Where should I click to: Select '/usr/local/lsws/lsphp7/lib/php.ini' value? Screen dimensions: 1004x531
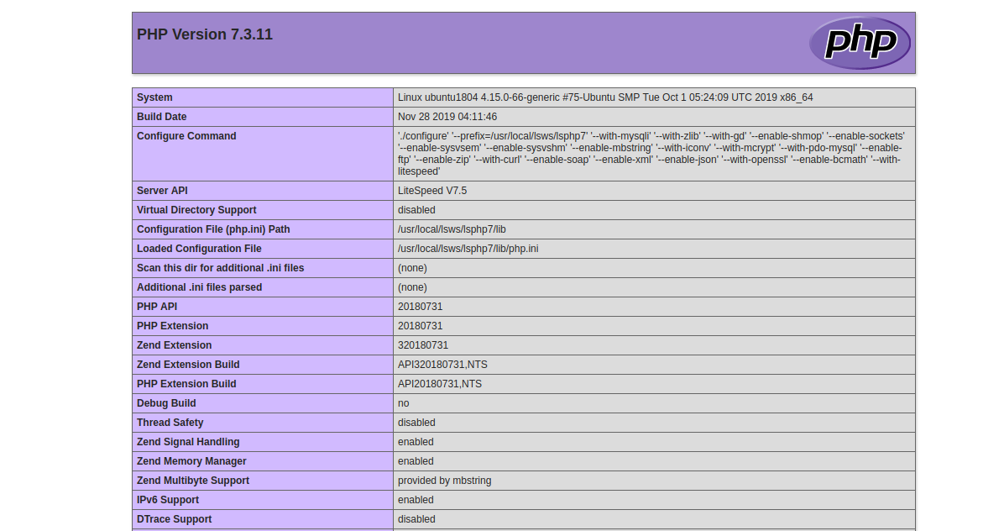point(468,249)
